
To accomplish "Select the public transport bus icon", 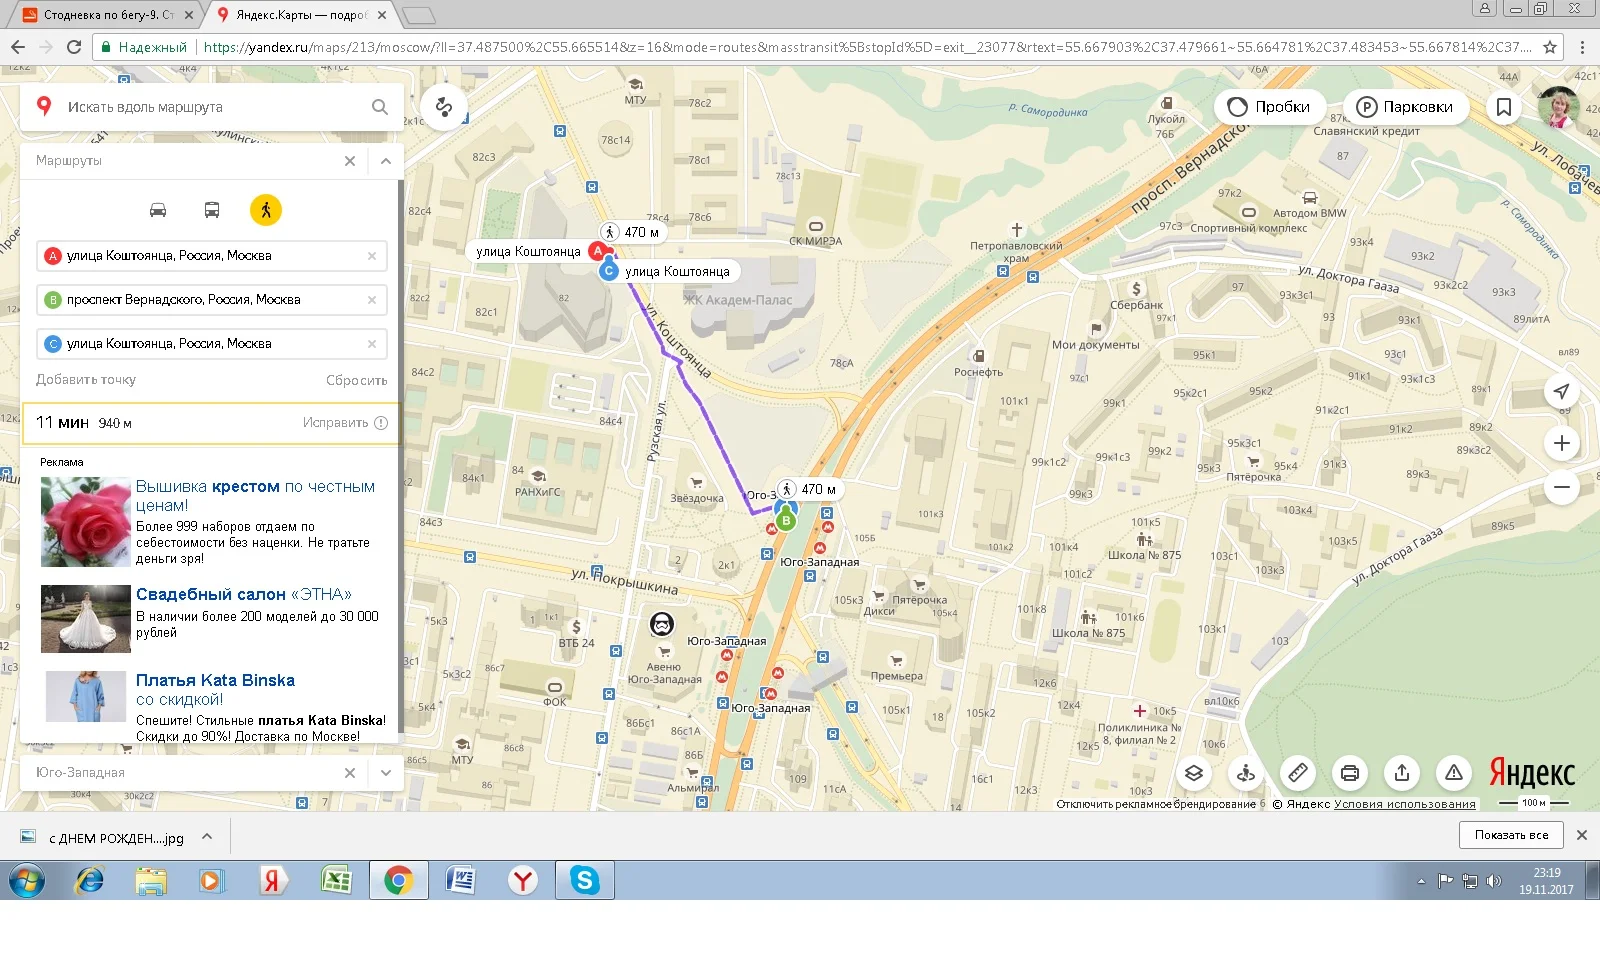I will pyautogui.click(x=212, y=210).
